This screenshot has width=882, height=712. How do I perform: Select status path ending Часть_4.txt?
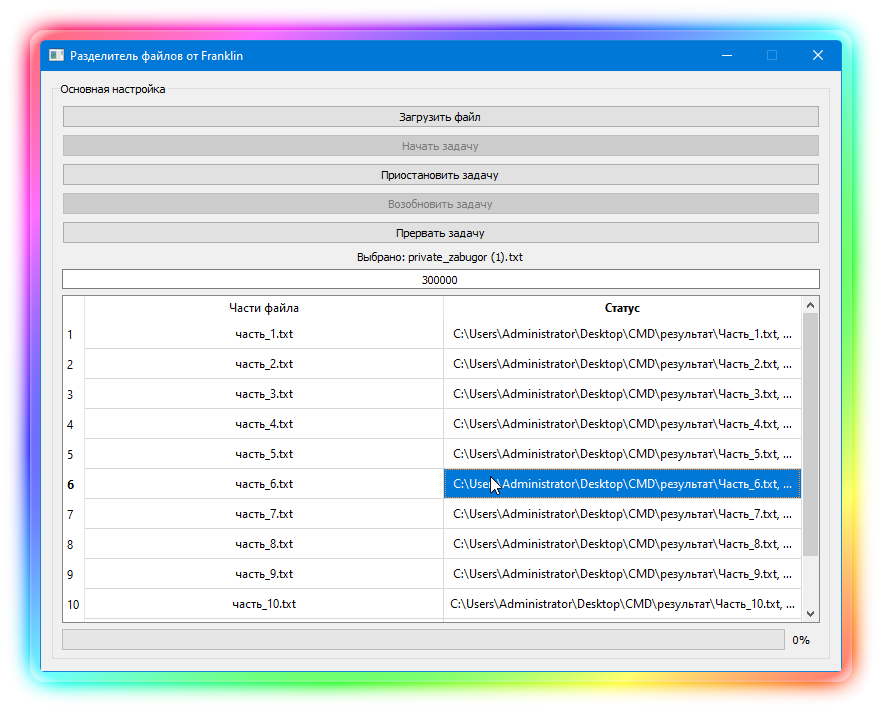point(622,424)
